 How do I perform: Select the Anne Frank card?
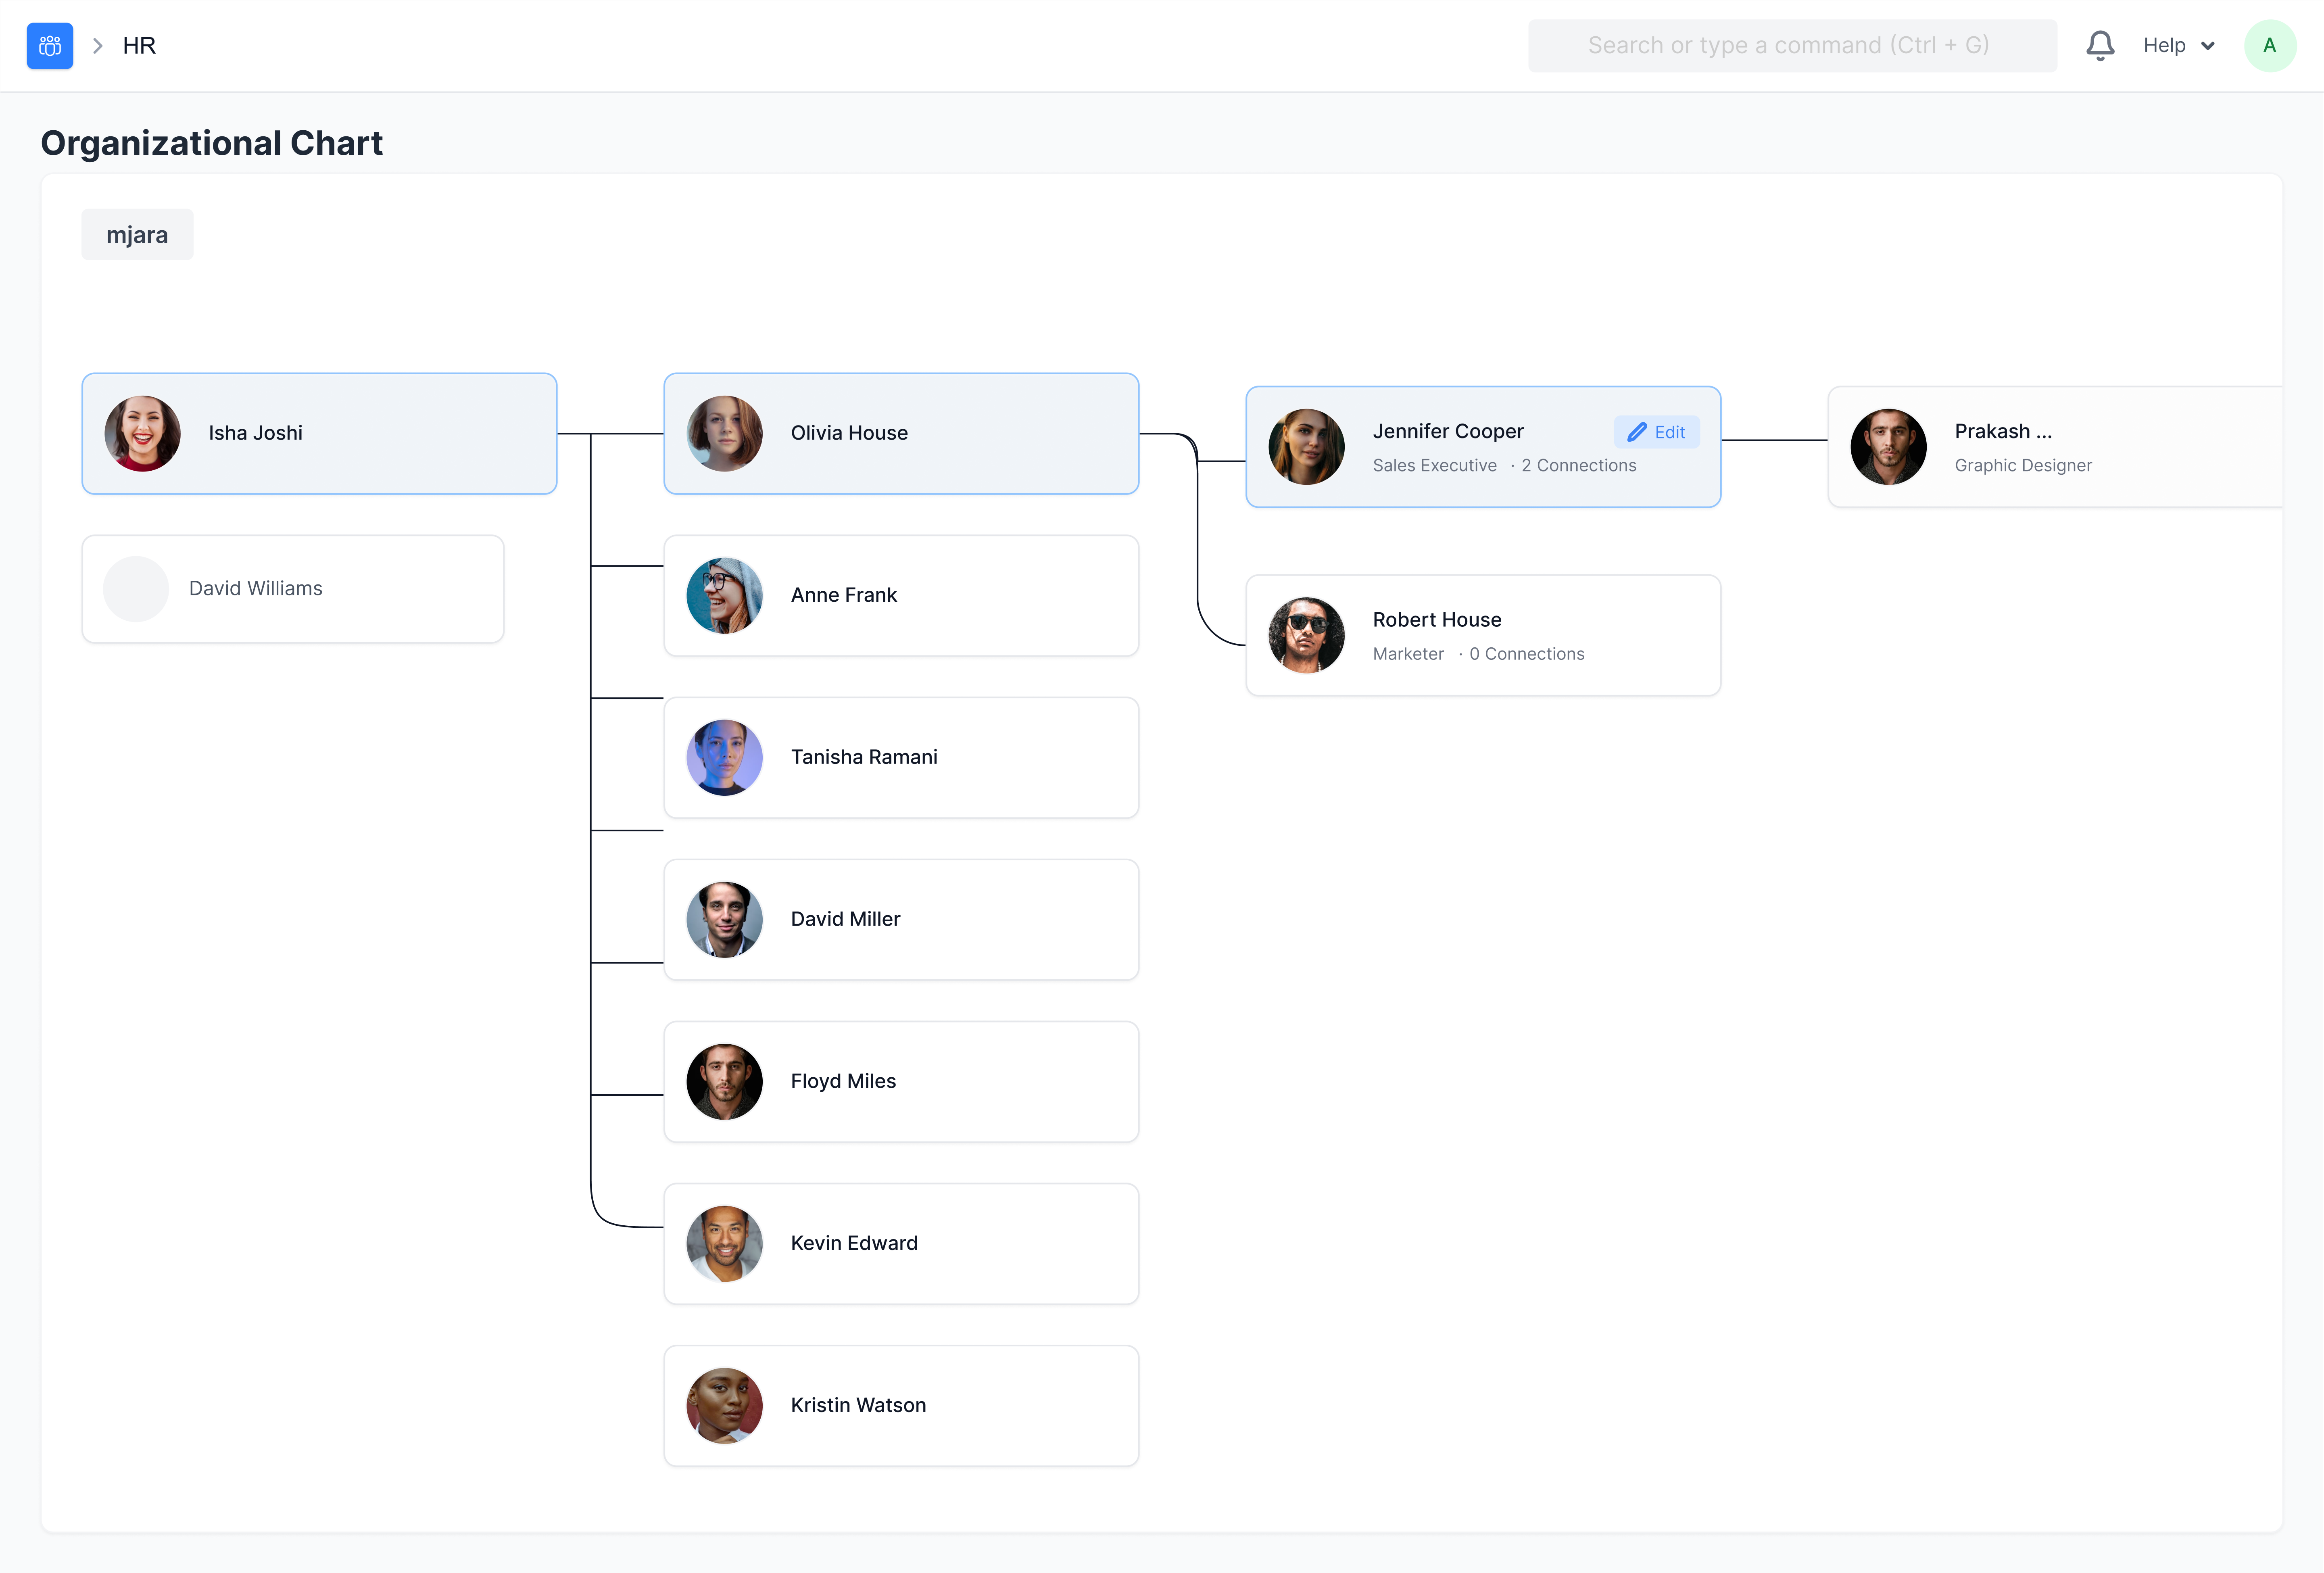(900, 595)
